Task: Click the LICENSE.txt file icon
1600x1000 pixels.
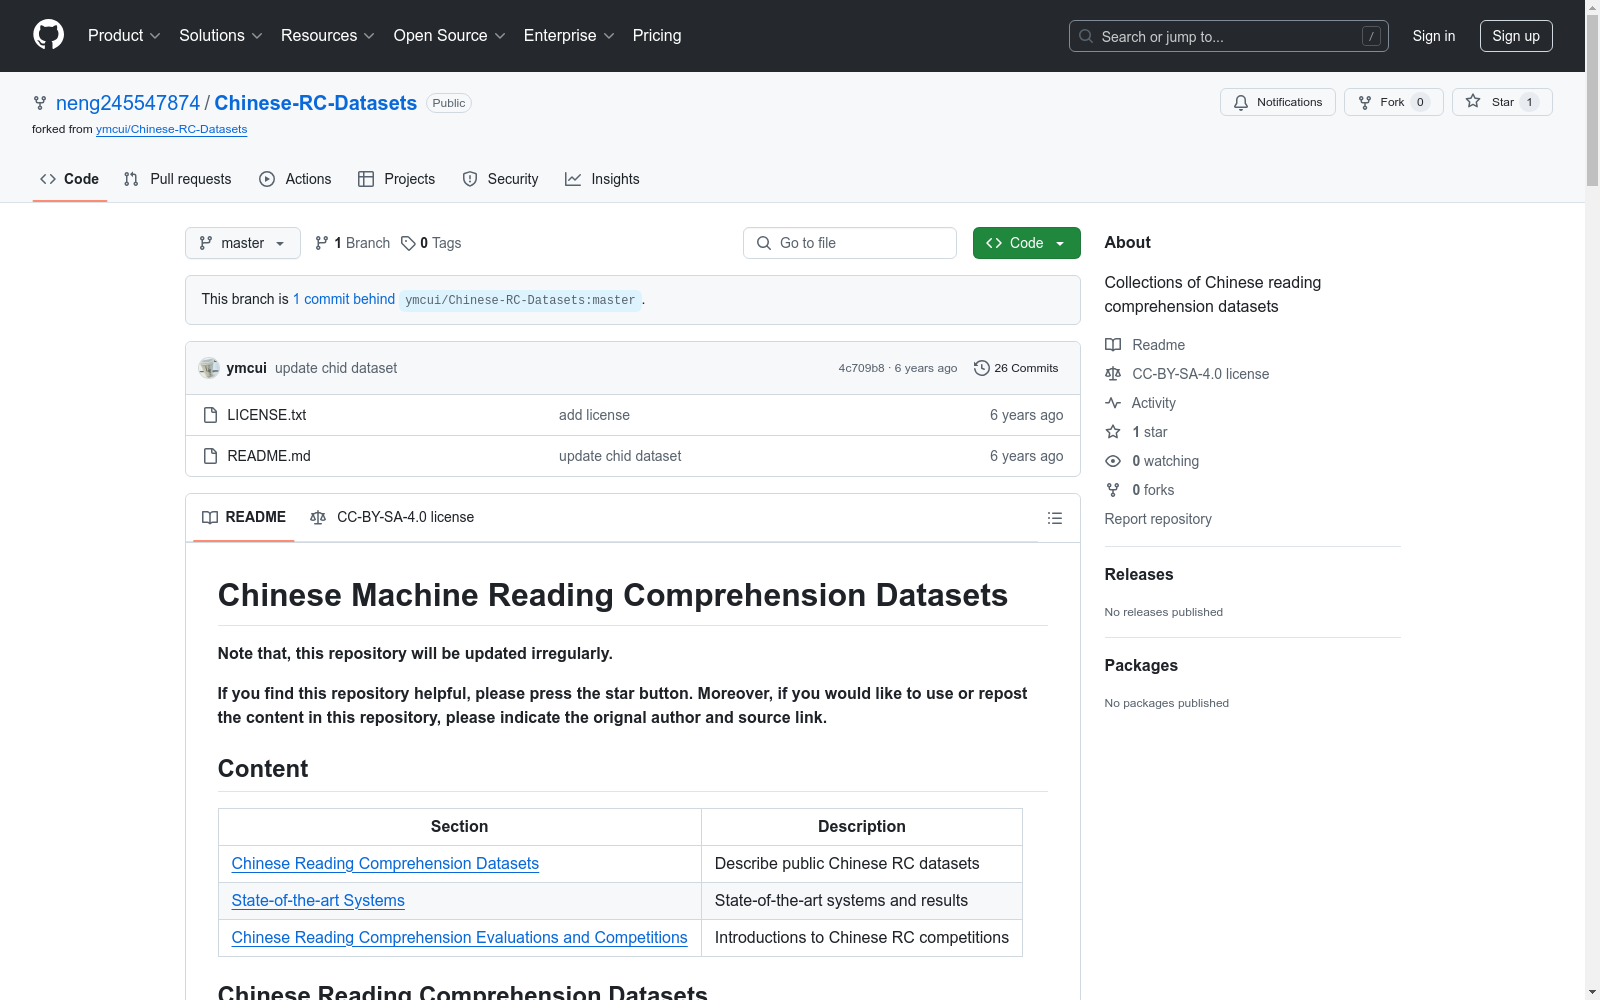Action: point(210,415)
